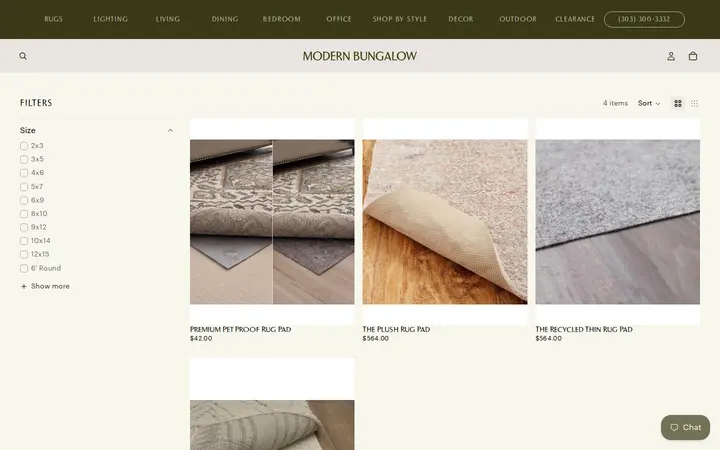Switch to large grid view icon

click(678, 103)
